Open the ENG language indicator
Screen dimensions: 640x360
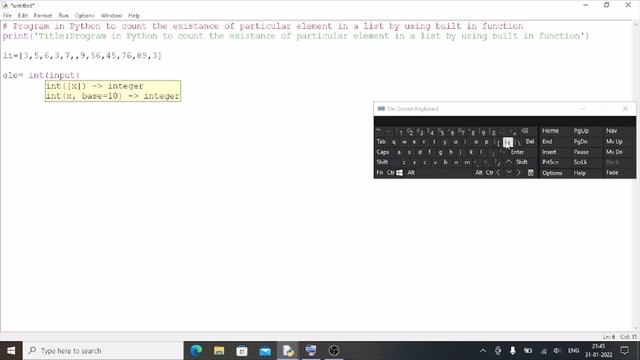pyautogui.click(x=573, y=351)
